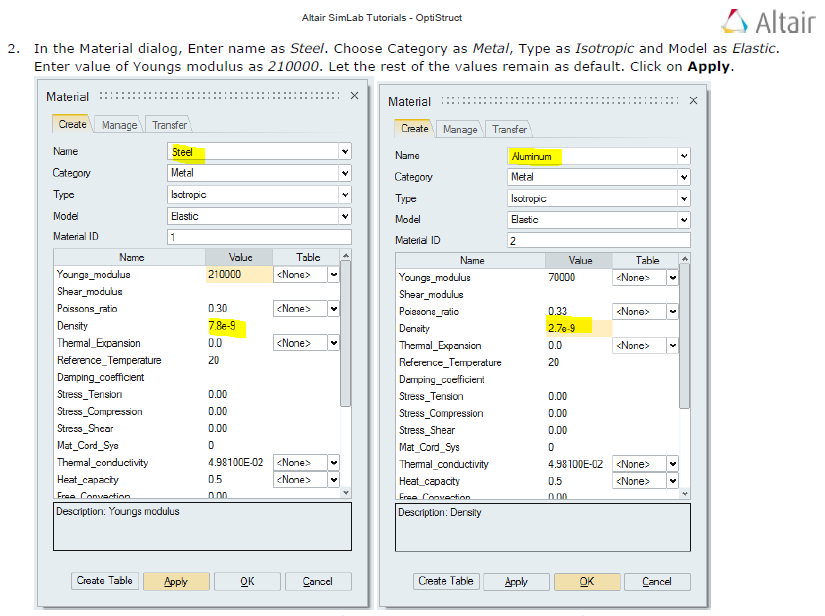This screenshot has width=825, height=616.
Task: Switch to Create tab in Aluminum dialog
Action: [x=415, y=128]
